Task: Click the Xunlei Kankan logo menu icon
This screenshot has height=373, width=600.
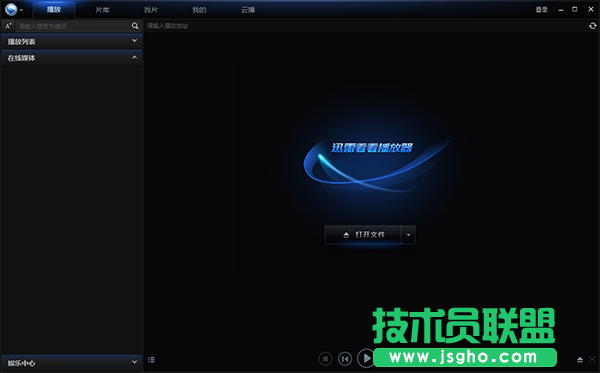Action: pyautogui.click(x=11, y=10)
